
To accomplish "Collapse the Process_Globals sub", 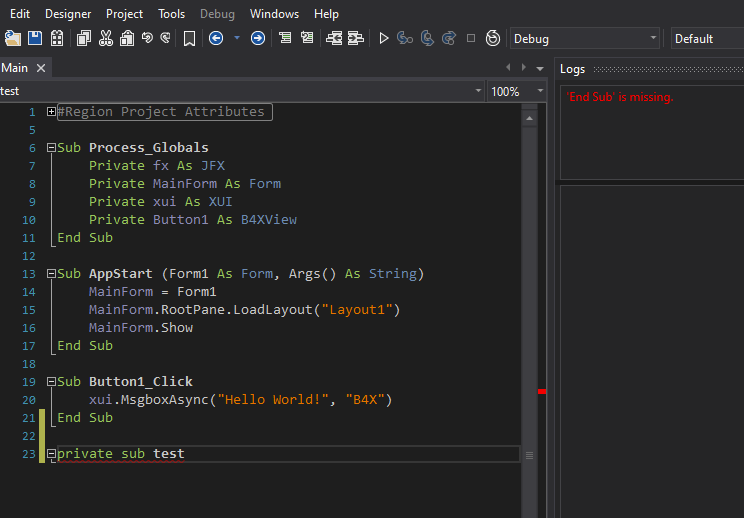I will [51, 148].
